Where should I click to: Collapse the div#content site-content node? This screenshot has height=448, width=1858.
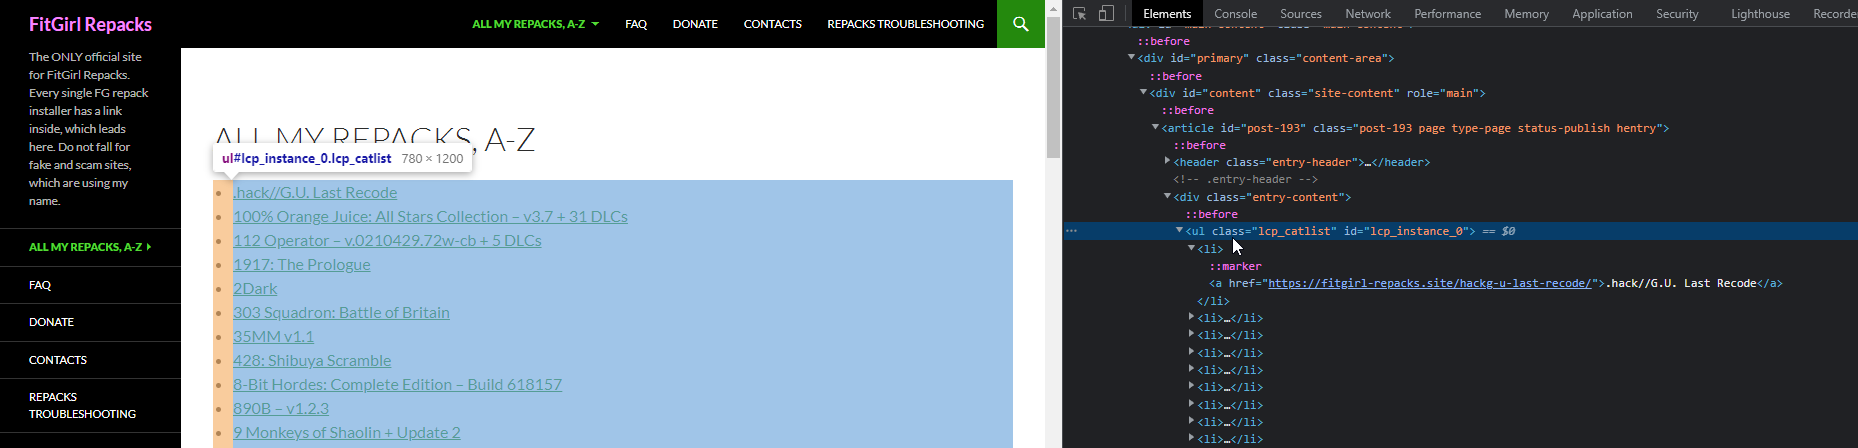point(1143,93)
